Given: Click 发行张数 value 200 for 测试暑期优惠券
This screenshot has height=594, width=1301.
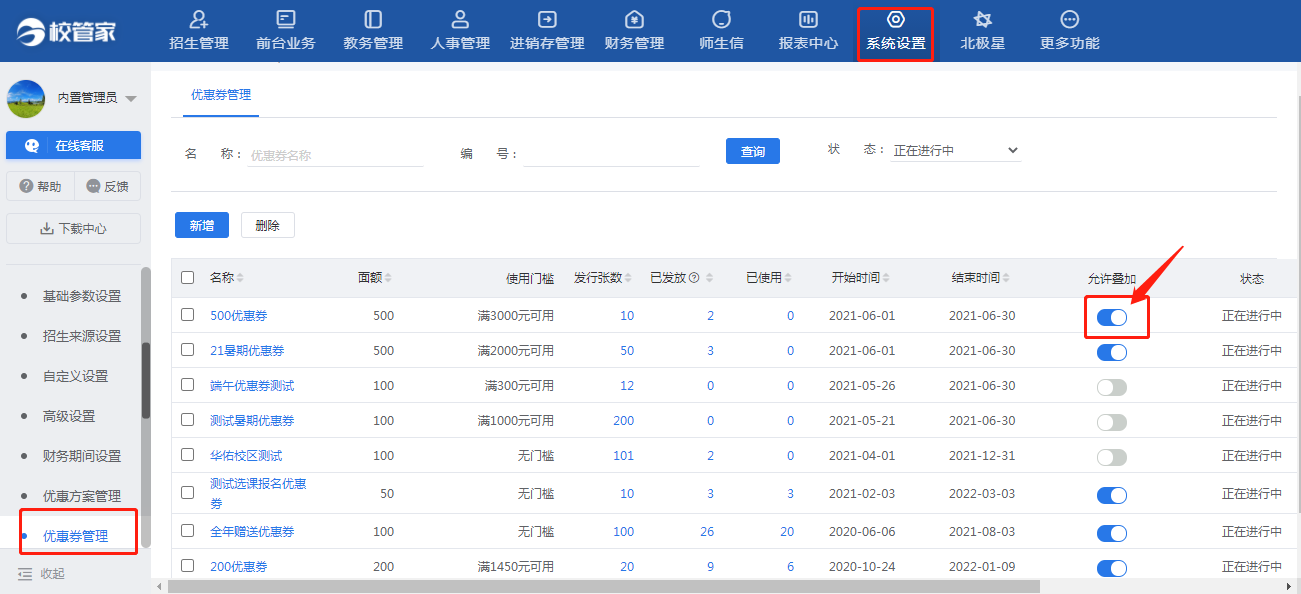Looking at the screenshot, I should [624, 421].
